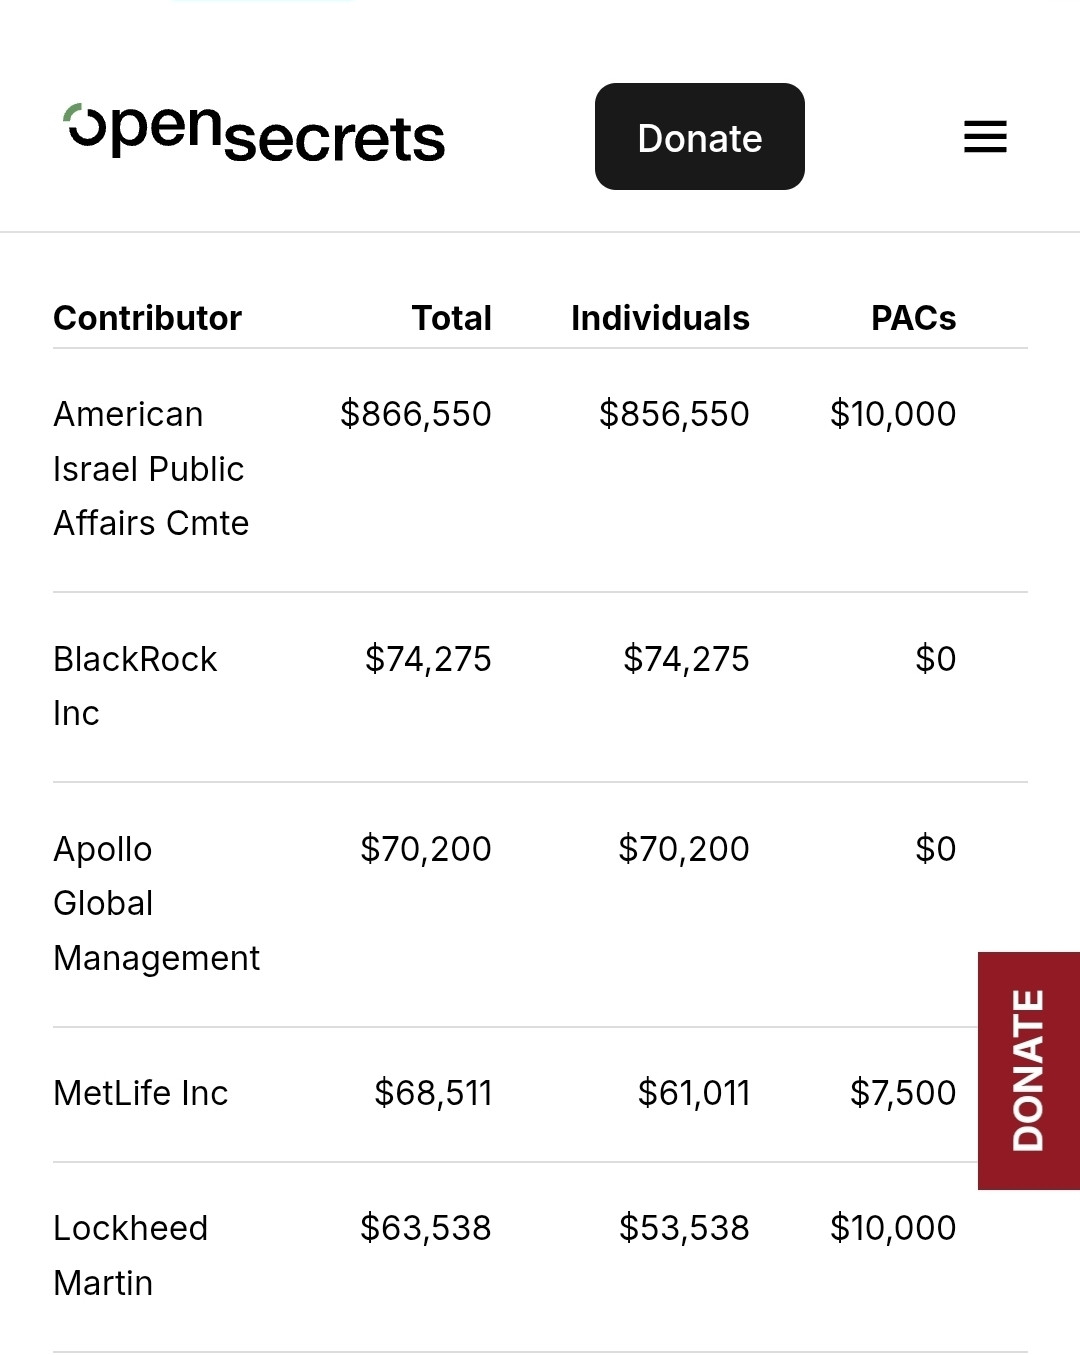Select American Israel Public Affairs Cmte contributor
This screenshot has width=1080, height=1355.
[x=151, y=469]
